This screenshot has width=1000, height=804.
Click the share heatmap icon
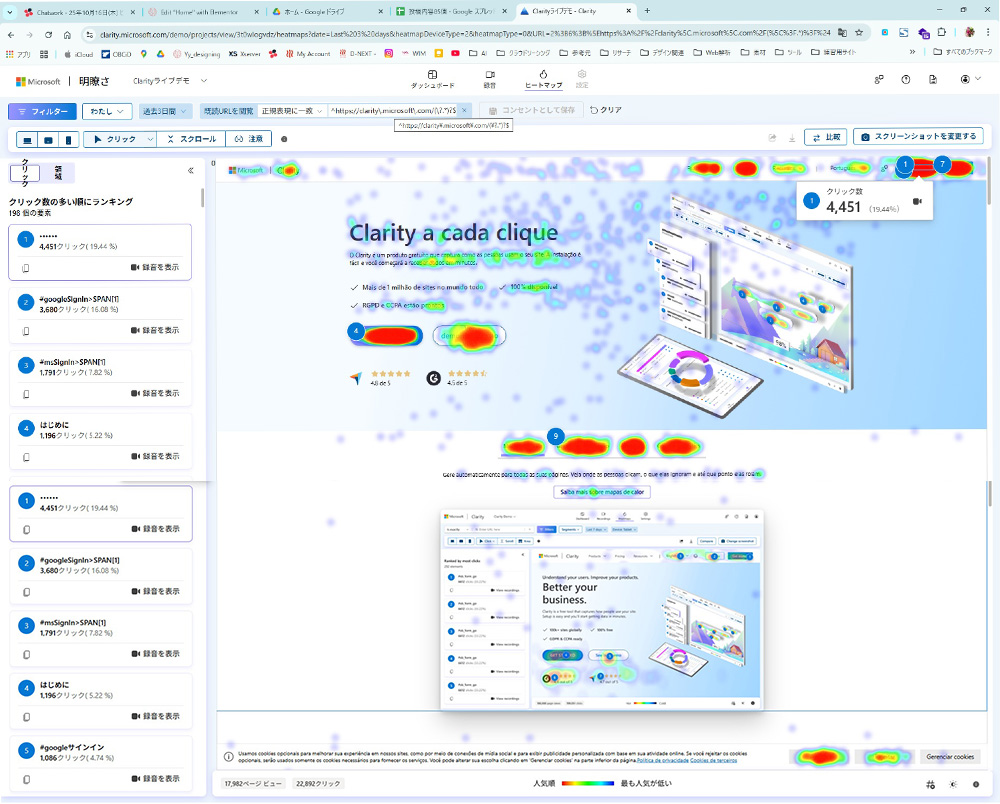(x=772, y=138)
